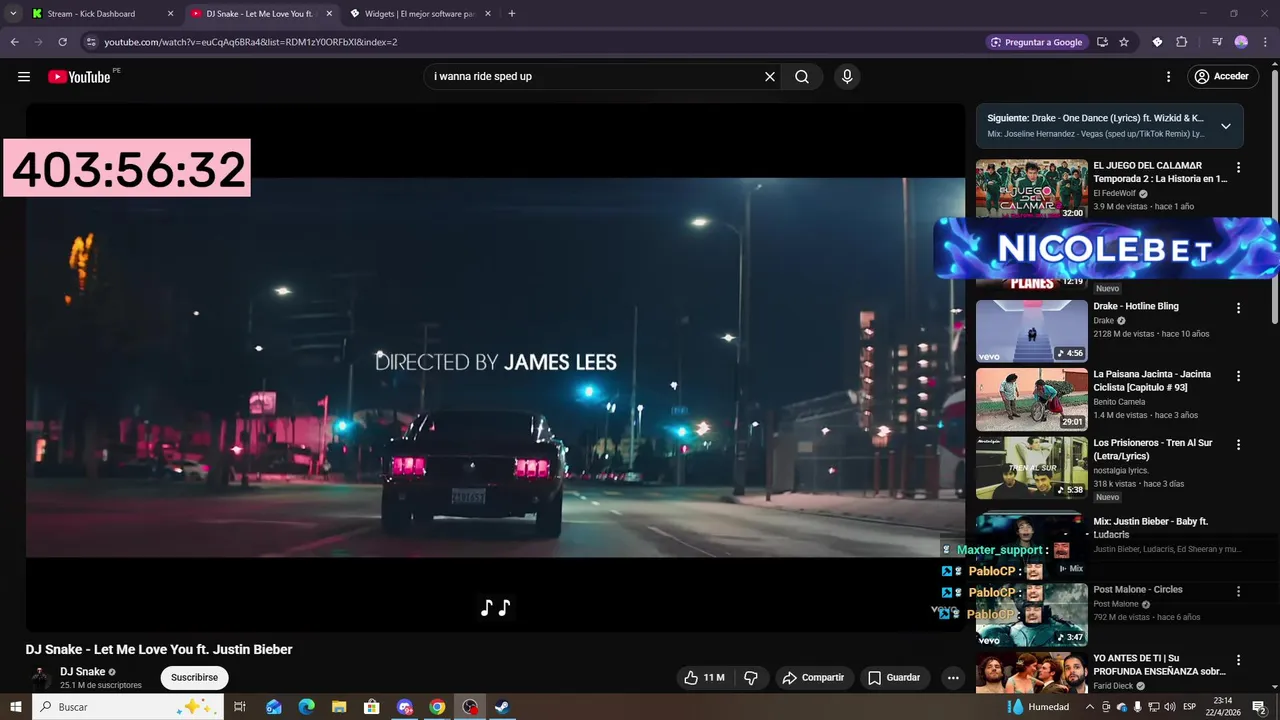This screenshot has width=1280, height=720.
Task: Sign in with the Acceder button
Action: (1222, 77)
